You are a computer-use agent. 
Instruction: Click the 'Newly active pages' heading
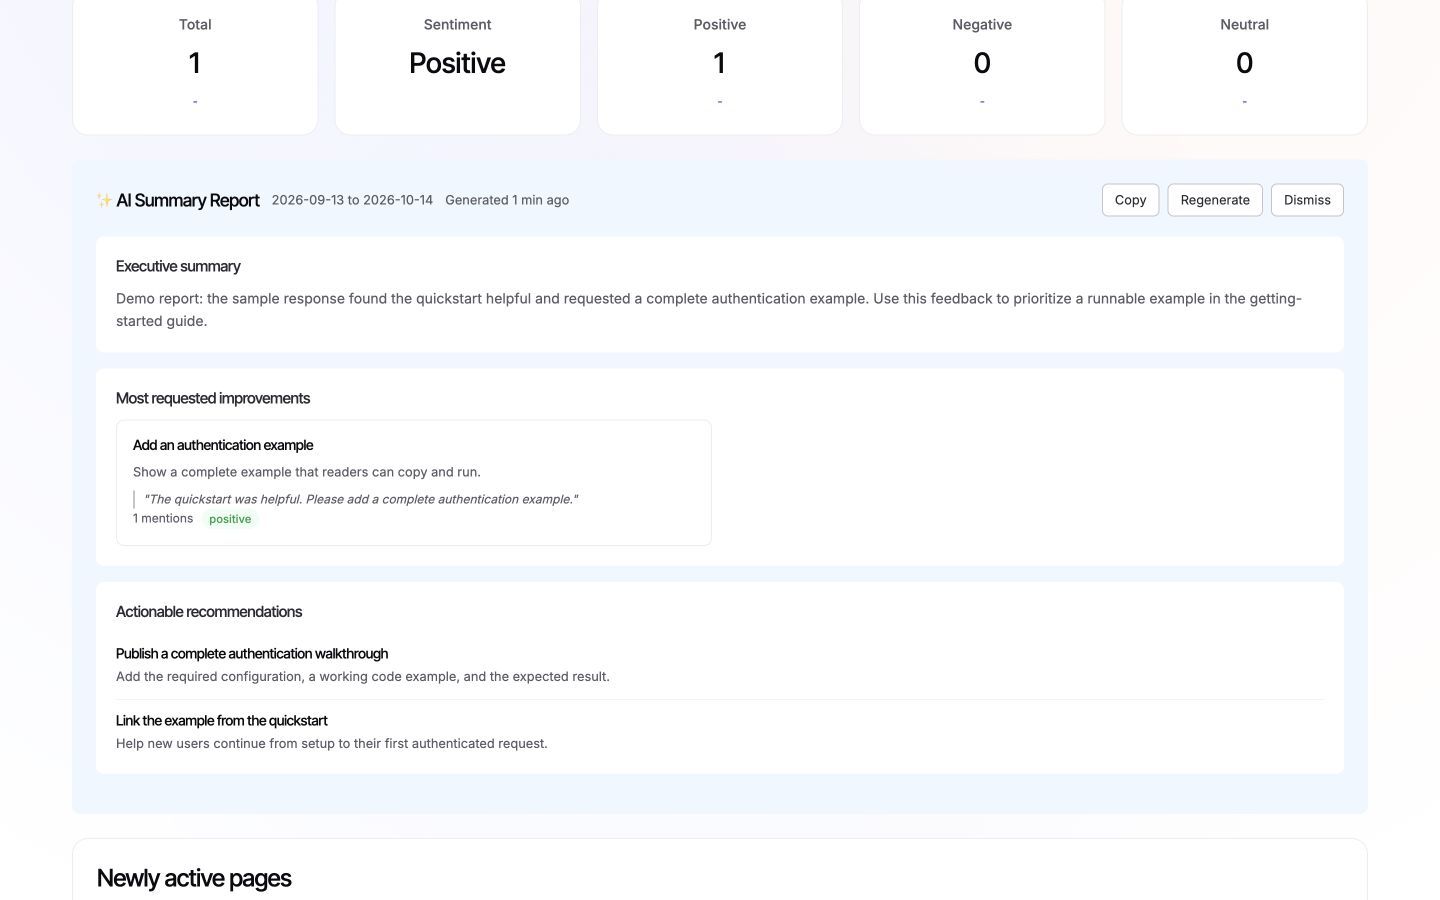pyautogui.click(x=194, y=878)
